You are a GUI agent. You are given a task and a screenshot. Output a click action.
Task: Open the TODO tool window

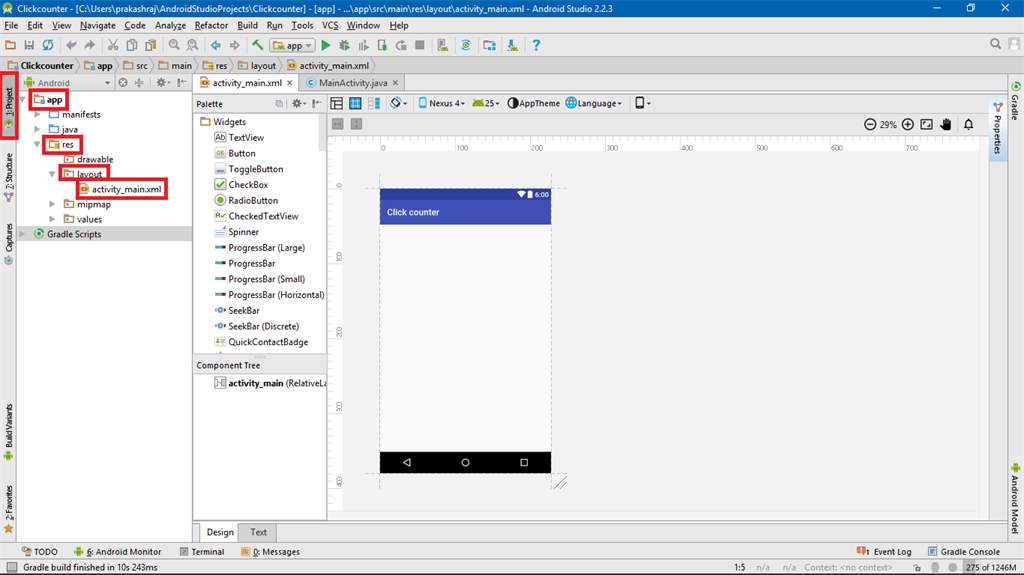pos(39,551)
